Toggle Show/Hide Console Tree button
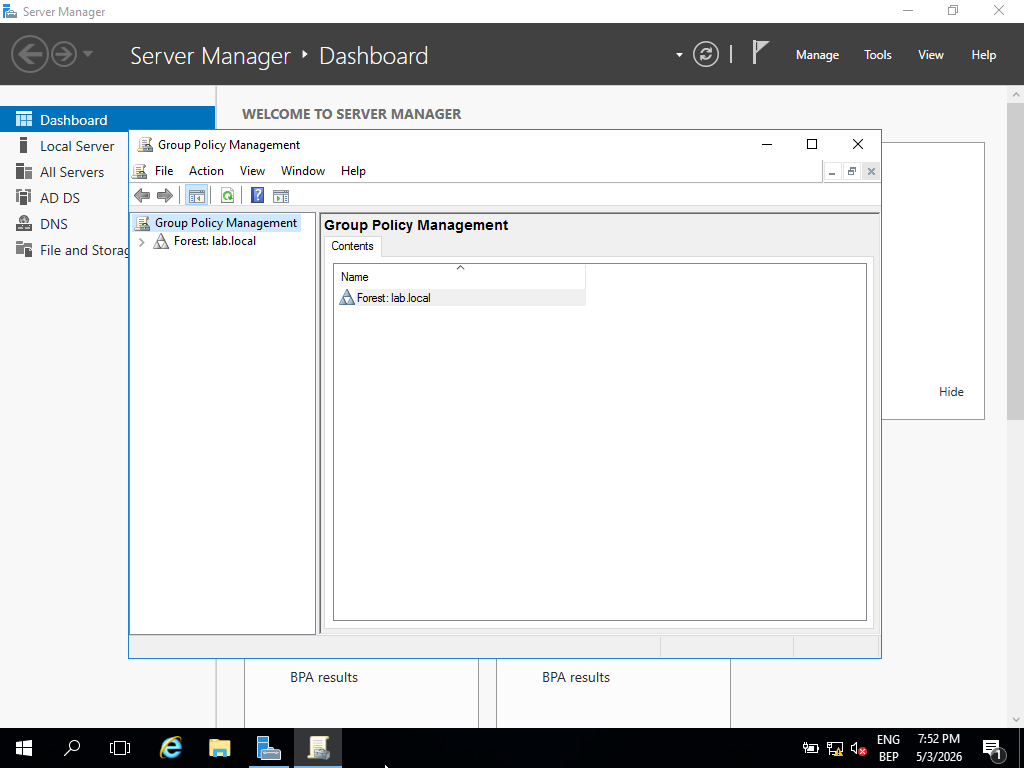The height and width of the screenshot is (768, 1024). pos(197,195)
